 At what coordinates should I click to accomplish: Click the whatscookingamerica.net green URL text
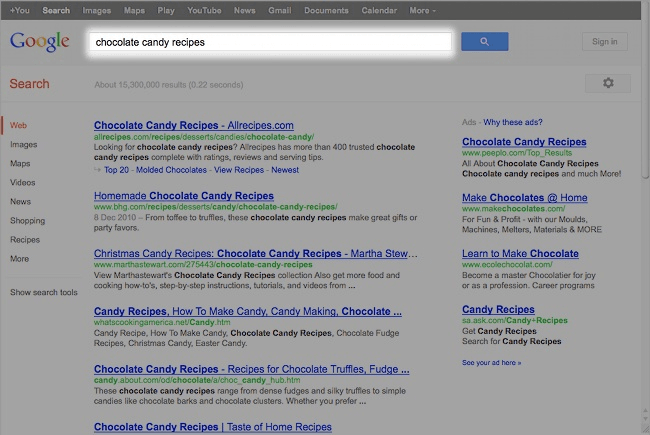162,322
